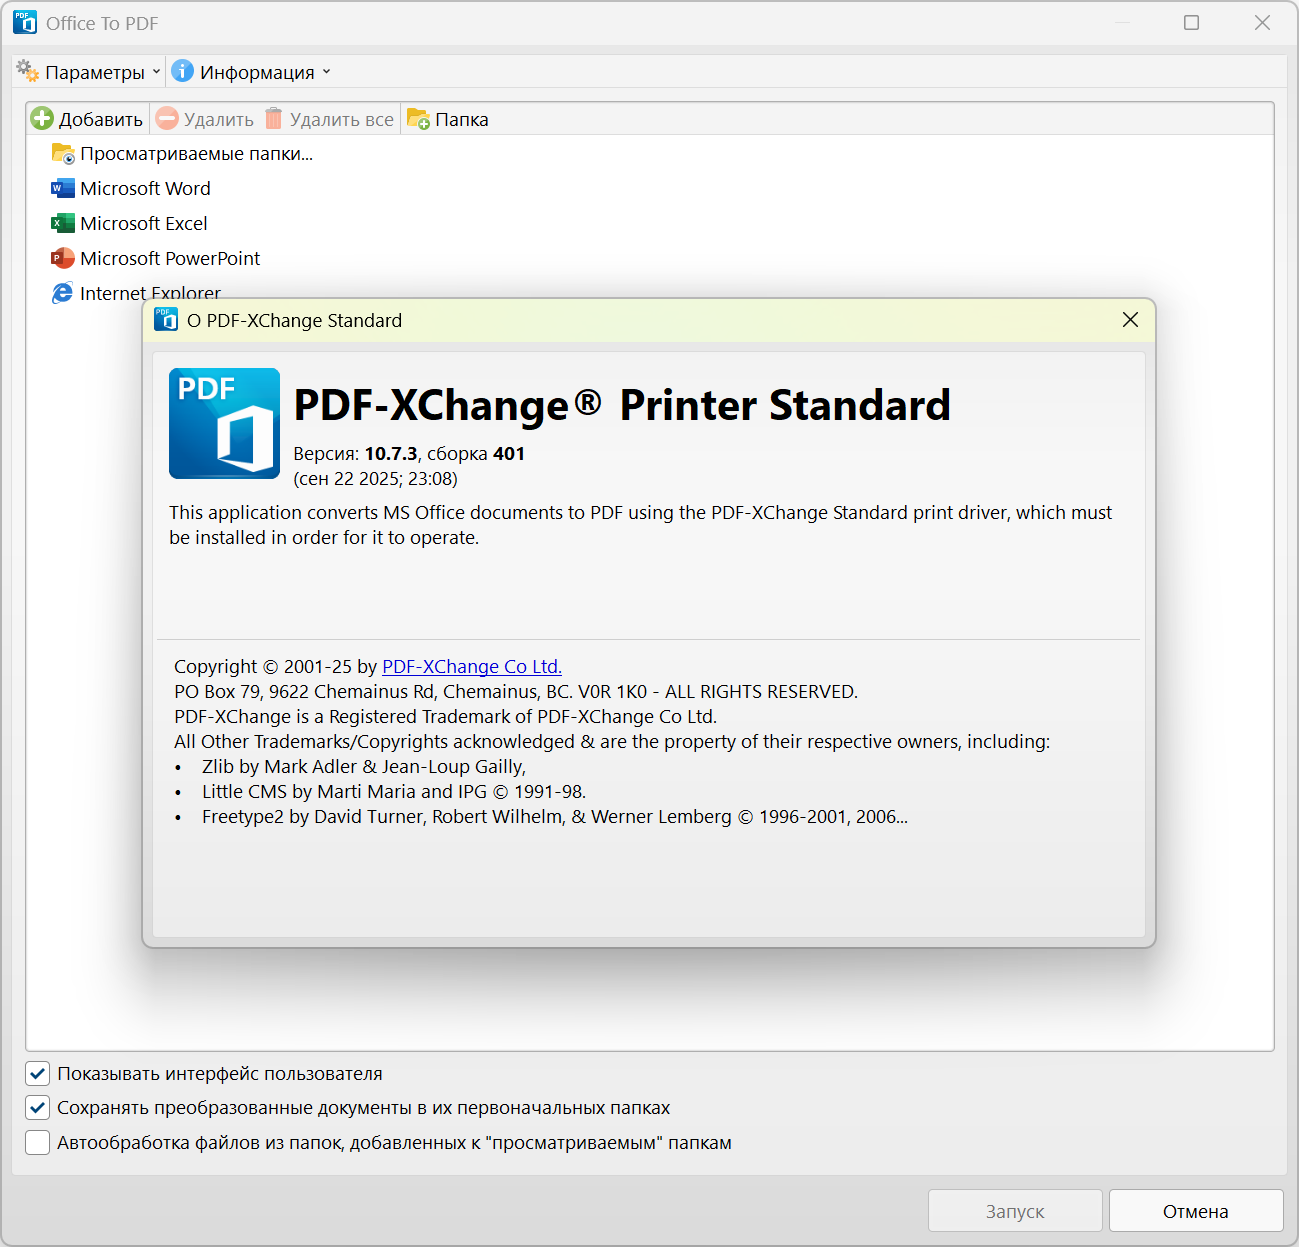The width and height of the screenshot is (1299, 1247).
Task: Select the Microsoft PowerPoint icon in list
Action: [x=63, y=258]
